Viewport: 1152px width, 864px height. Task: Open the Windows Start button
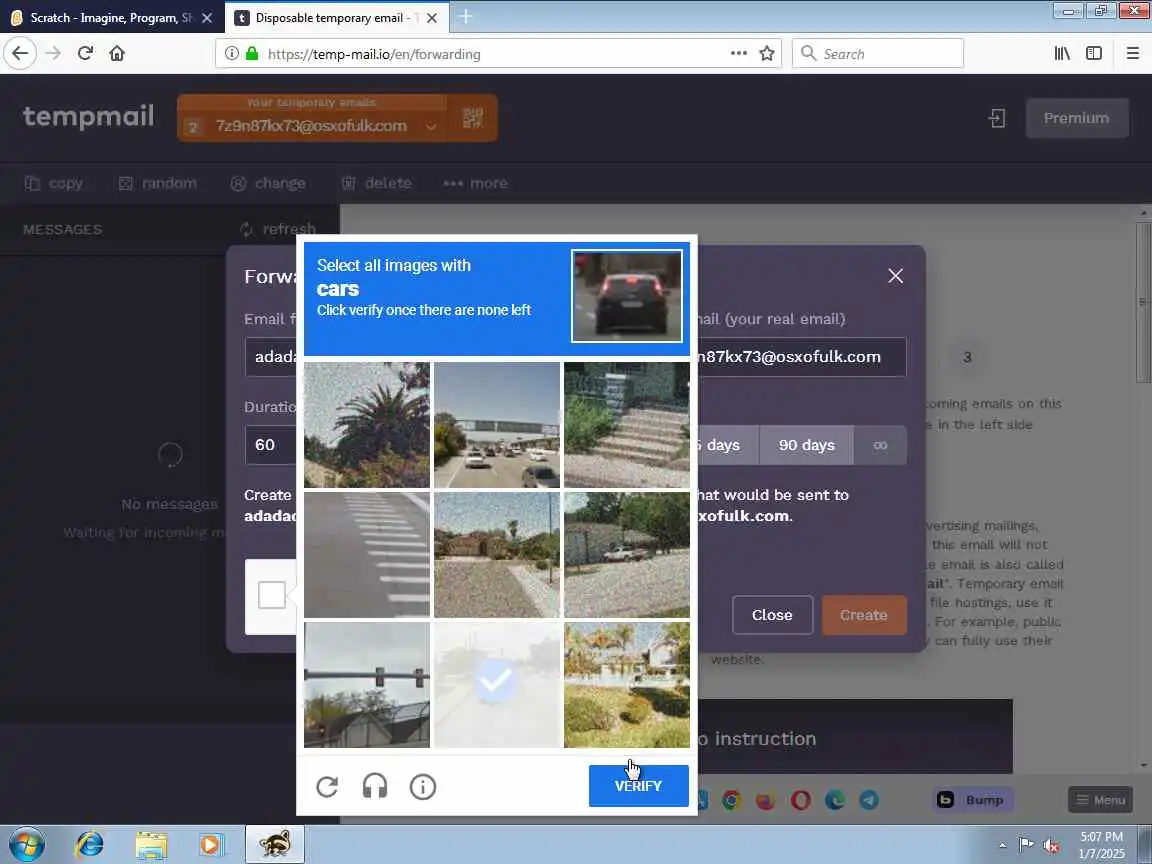pyautogui.click(x=27, y=844)
